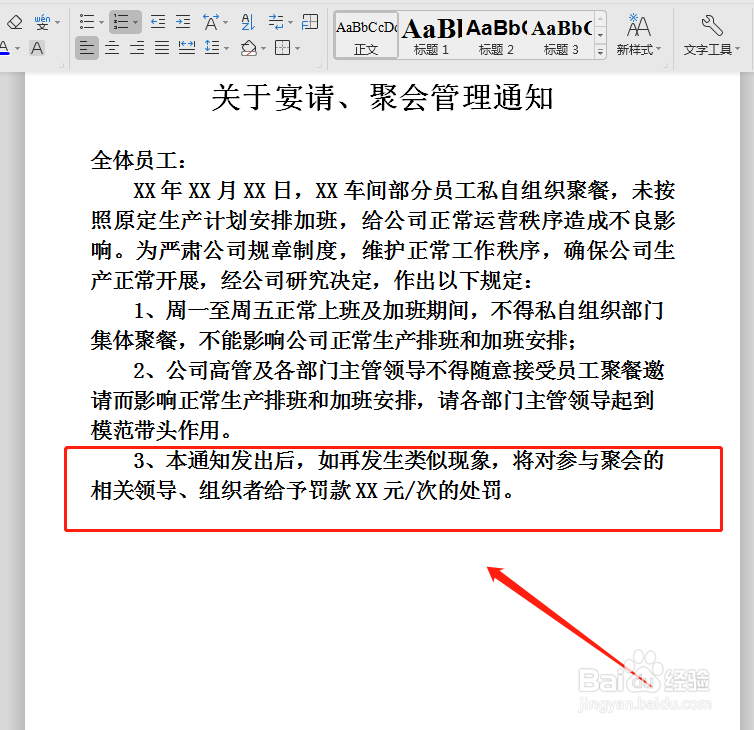The width and height of the screenshot is (754, 730).
Task: Click the line starting 1、周一至周五
Action: pyautogui.click(x=399, y=311)
